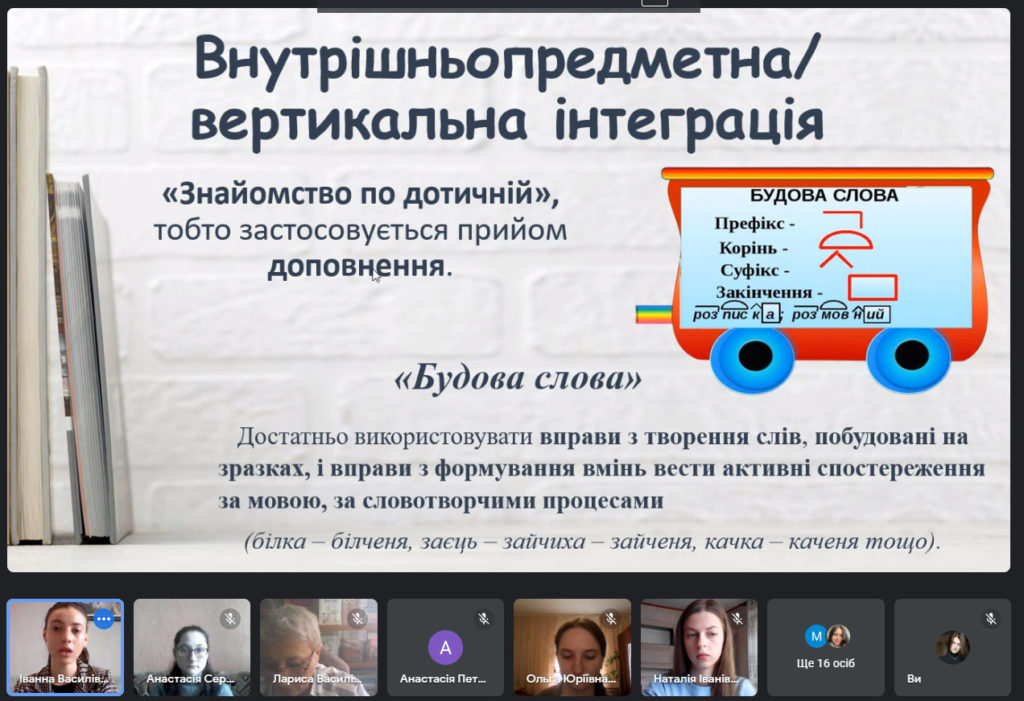This screenshot has height=701, width=1024.
Task: Click the photo avatar beside the M avatar
Action: (x=838, y=636)
